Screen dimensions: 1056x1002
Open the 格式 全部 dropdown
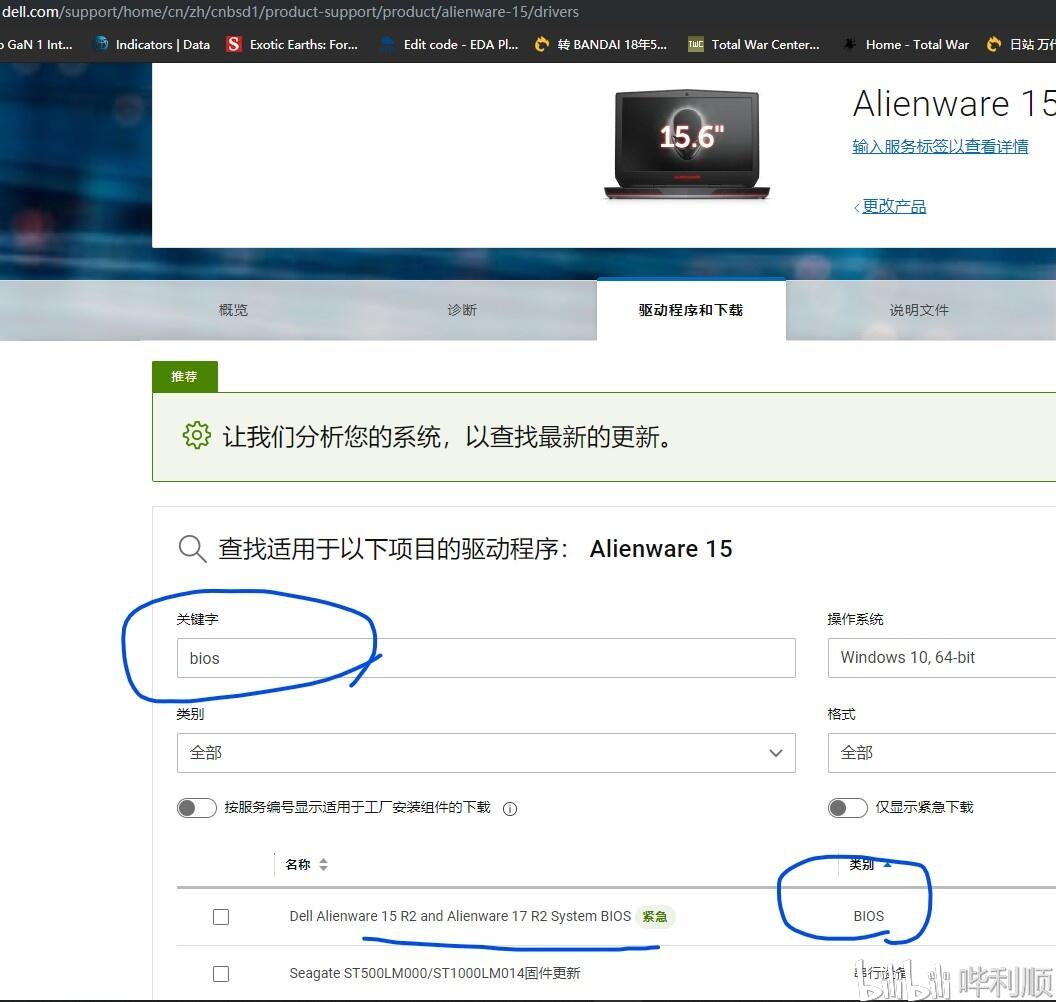tap(942, 753)
